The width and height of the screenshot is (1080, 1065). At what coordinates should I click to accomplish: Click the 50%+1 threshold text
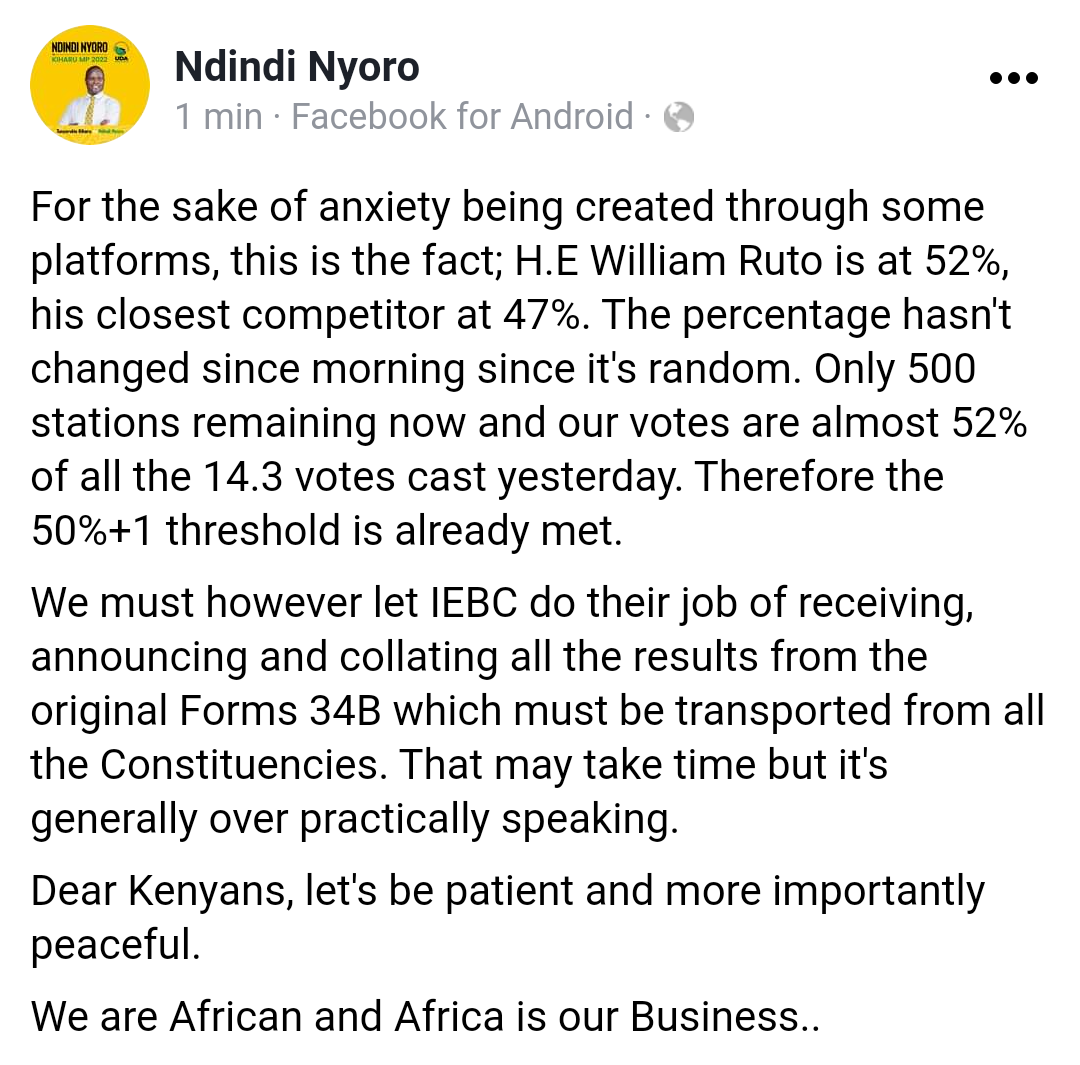(186, 530)
